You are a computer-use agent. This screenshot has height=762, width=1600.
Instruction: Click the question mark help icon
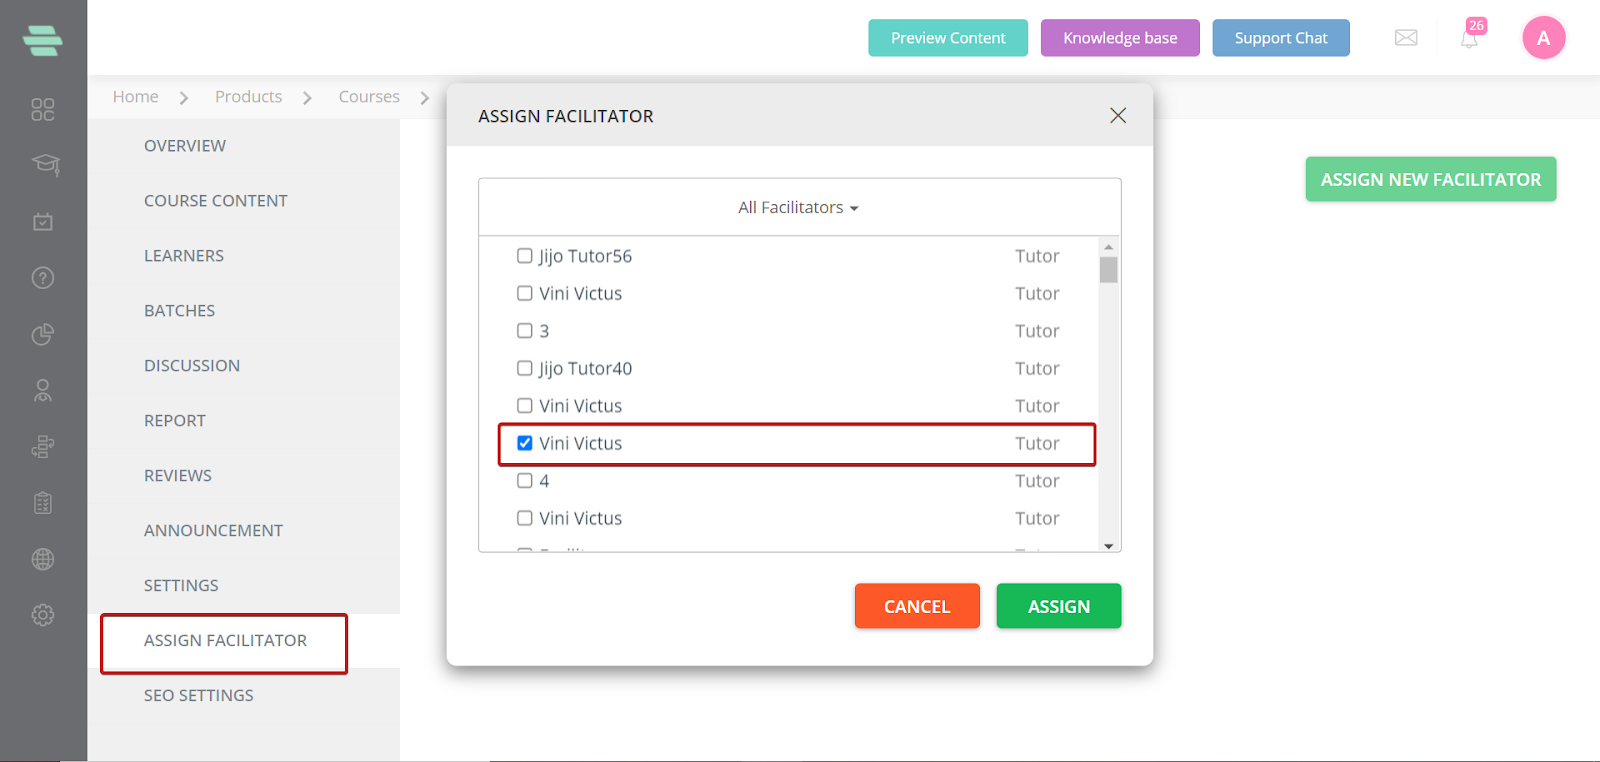tap(43, 278)
